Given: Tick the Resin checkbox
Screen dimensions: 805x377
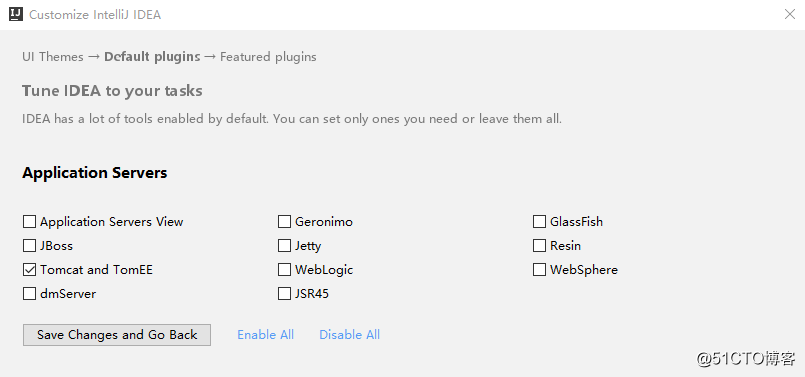Looking at the screenshot, I should pyautogui.click(x=539, y=246).
